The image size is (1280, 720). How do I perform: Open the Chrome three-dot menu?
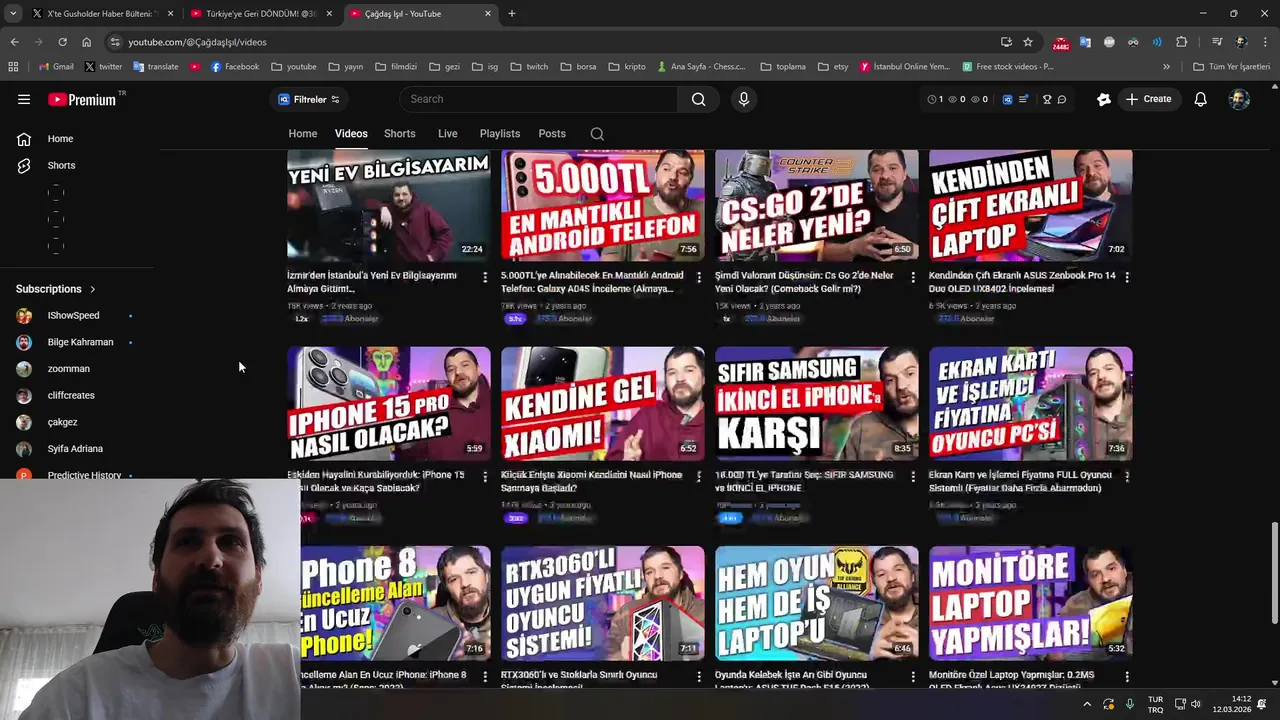pyautogui.click(x=1266, y=42)
